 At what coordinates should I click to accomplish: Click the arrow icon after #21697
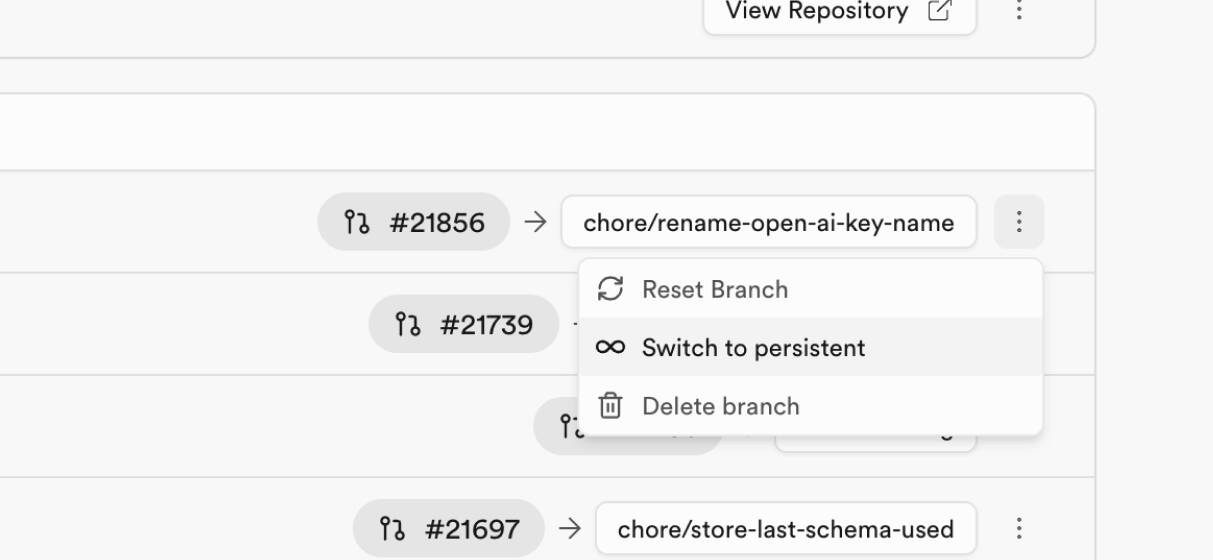click(570, 528)
